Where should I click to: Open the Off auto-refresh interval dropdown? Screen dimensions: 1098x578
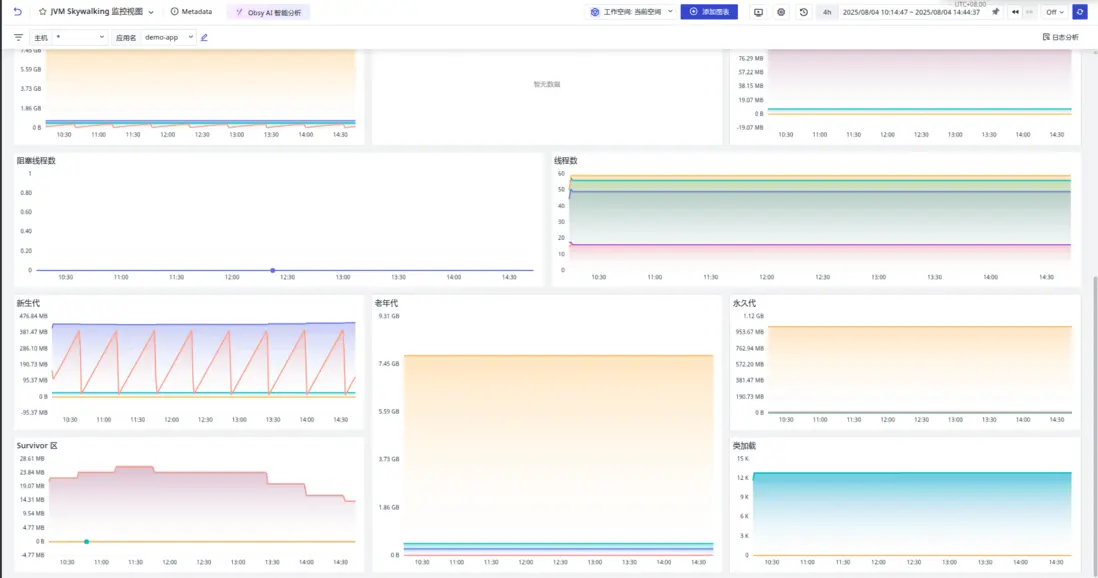pyautogui.click(x=1055, y=12)
